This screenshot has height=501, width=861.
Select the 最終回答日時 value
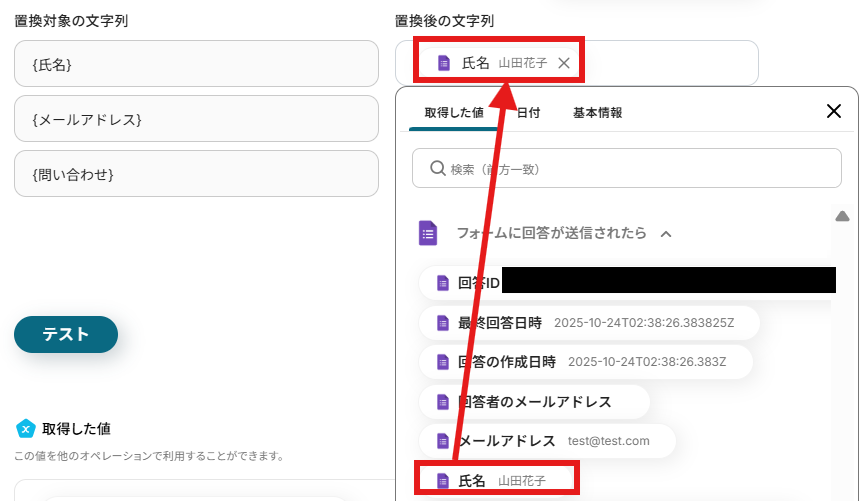pyautogui.click(x=589, y=323)
